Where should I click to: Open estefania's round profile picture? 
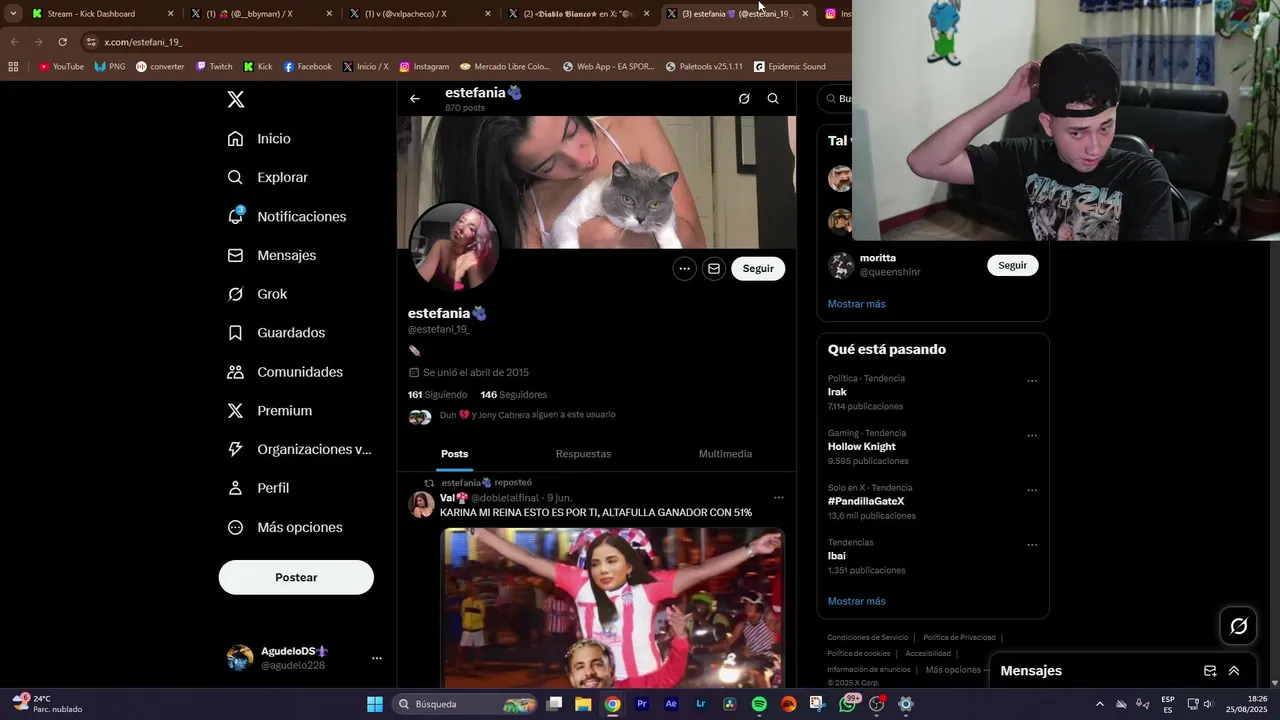click(x=454, y=247)
